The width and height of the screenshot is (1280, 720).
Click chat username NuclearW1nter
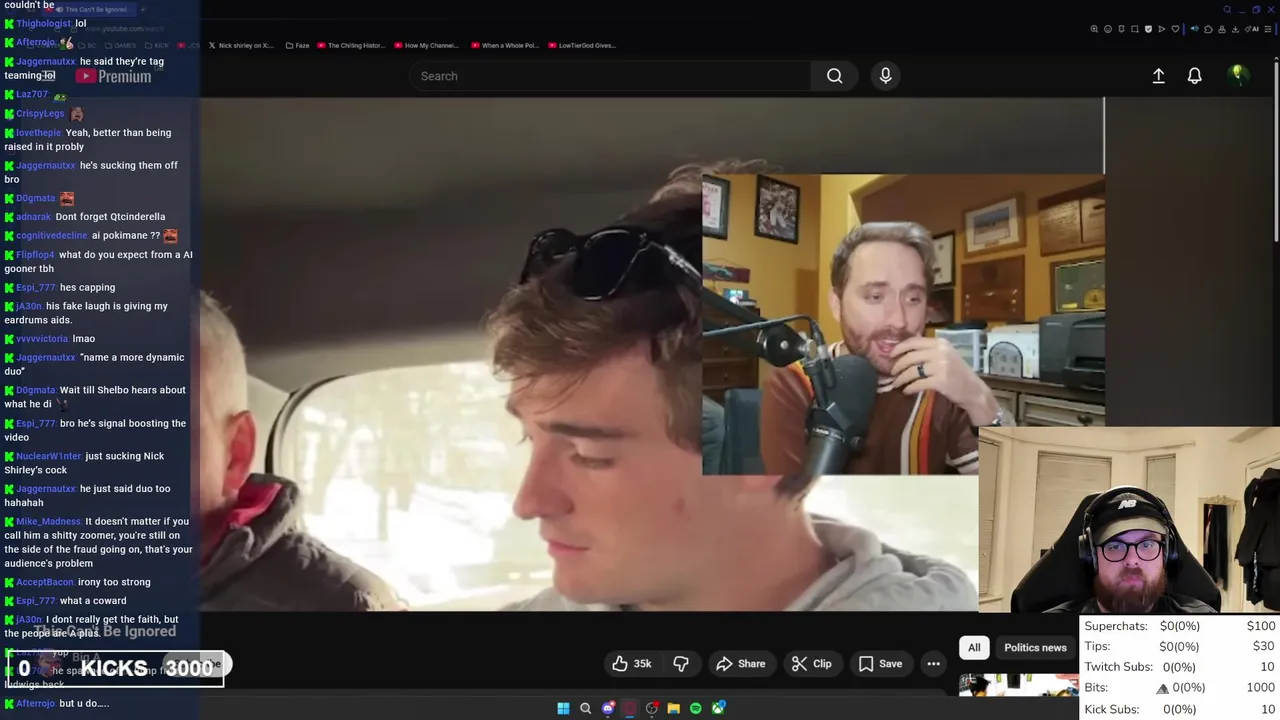coord(48,456)
